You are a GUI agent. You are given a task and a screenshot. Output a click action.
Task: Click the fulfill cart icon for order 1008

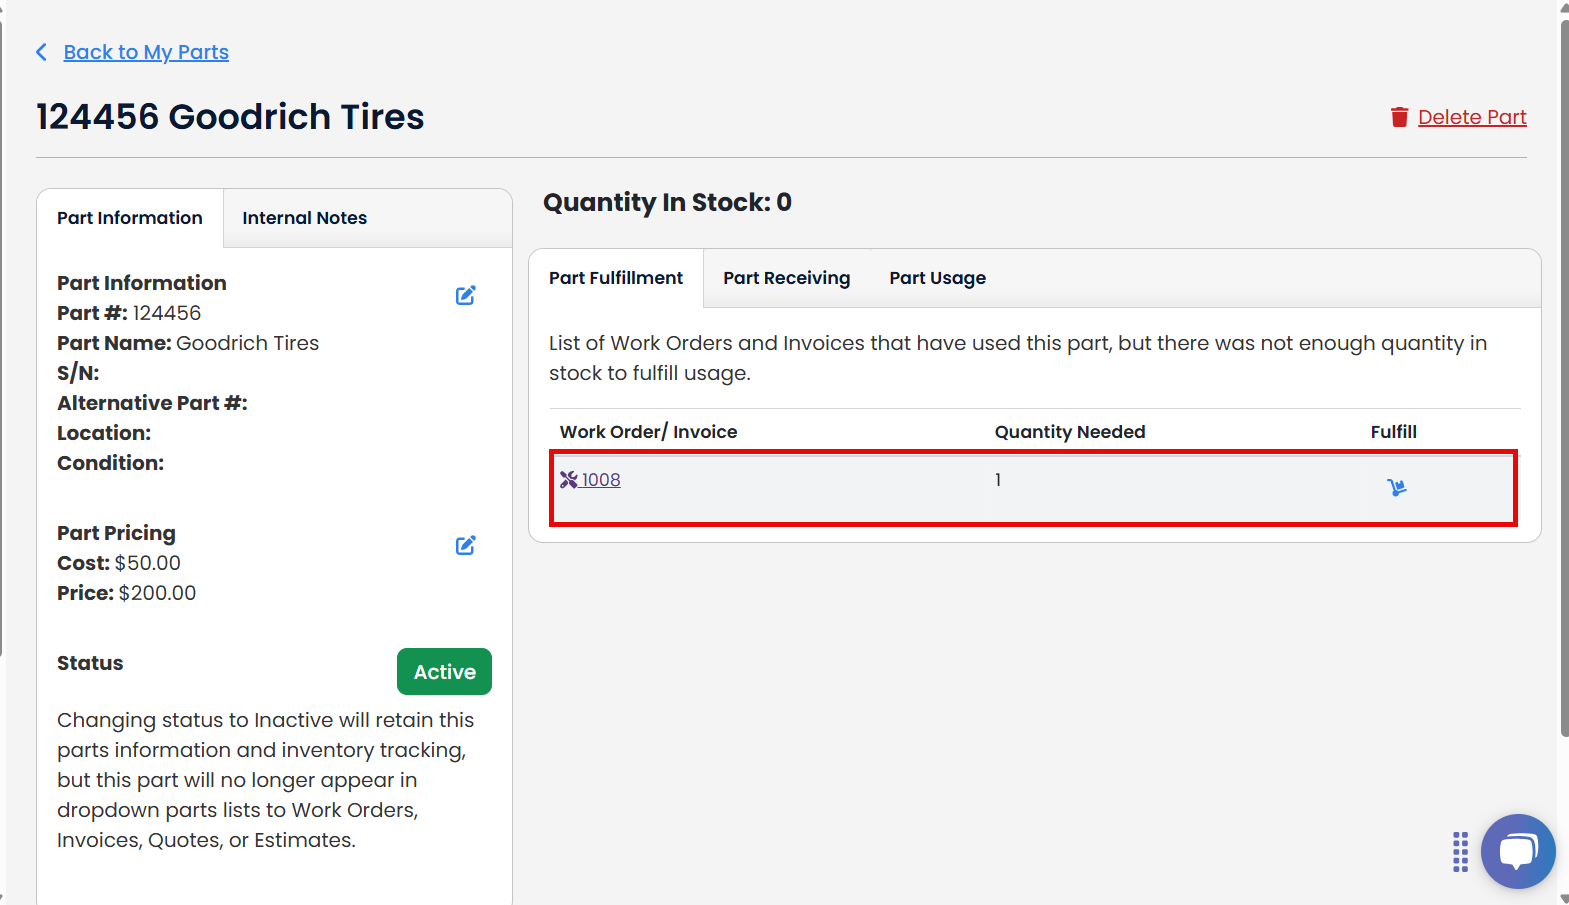coord(1396,487)
